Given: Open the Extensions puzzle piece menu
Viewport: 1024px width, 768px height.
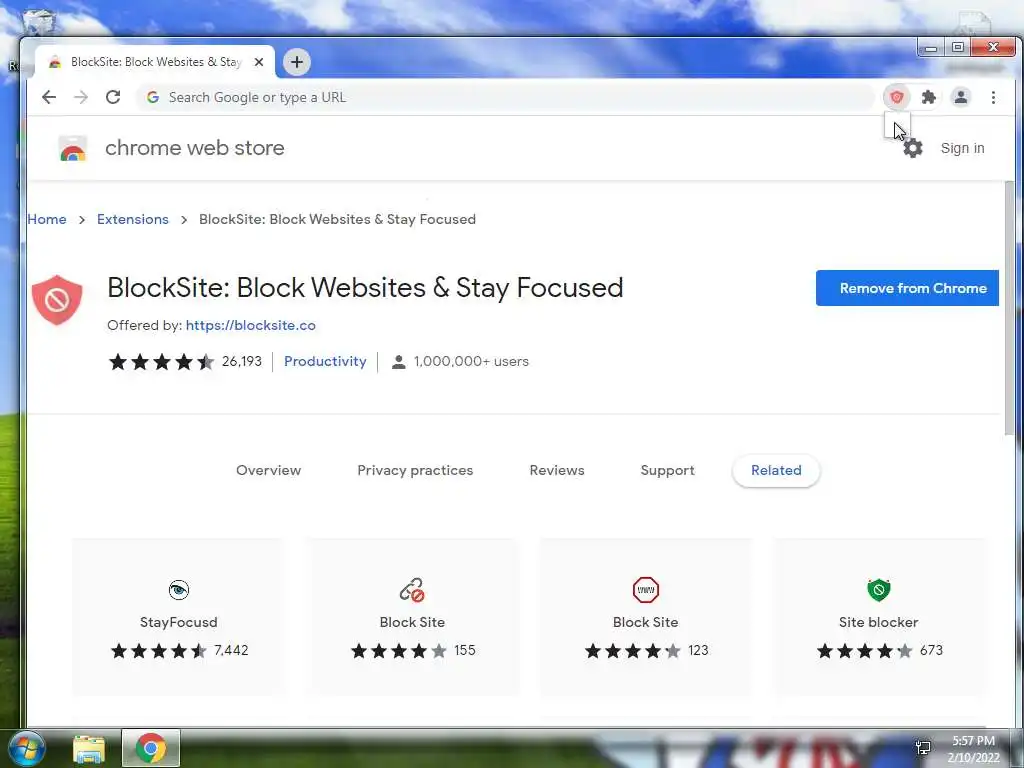Looking at the screenshot, I should [929, 97].
